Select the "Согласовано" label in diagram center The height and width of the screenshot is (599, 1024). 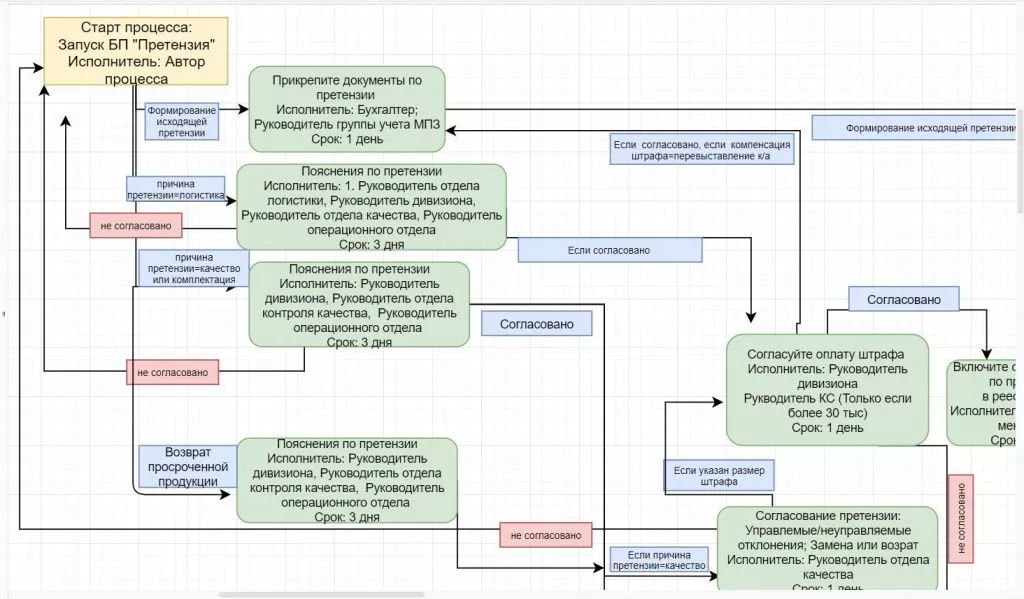(537, 324)
